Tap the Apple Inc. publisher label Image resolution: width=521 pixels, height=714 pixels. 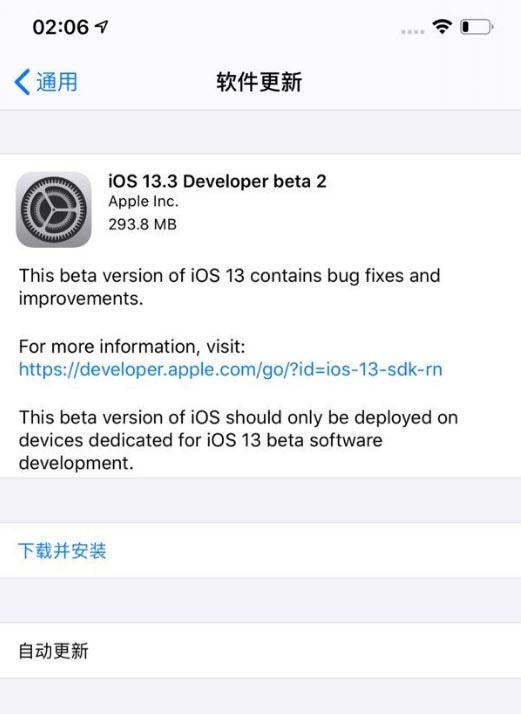[x=143, y=202]
